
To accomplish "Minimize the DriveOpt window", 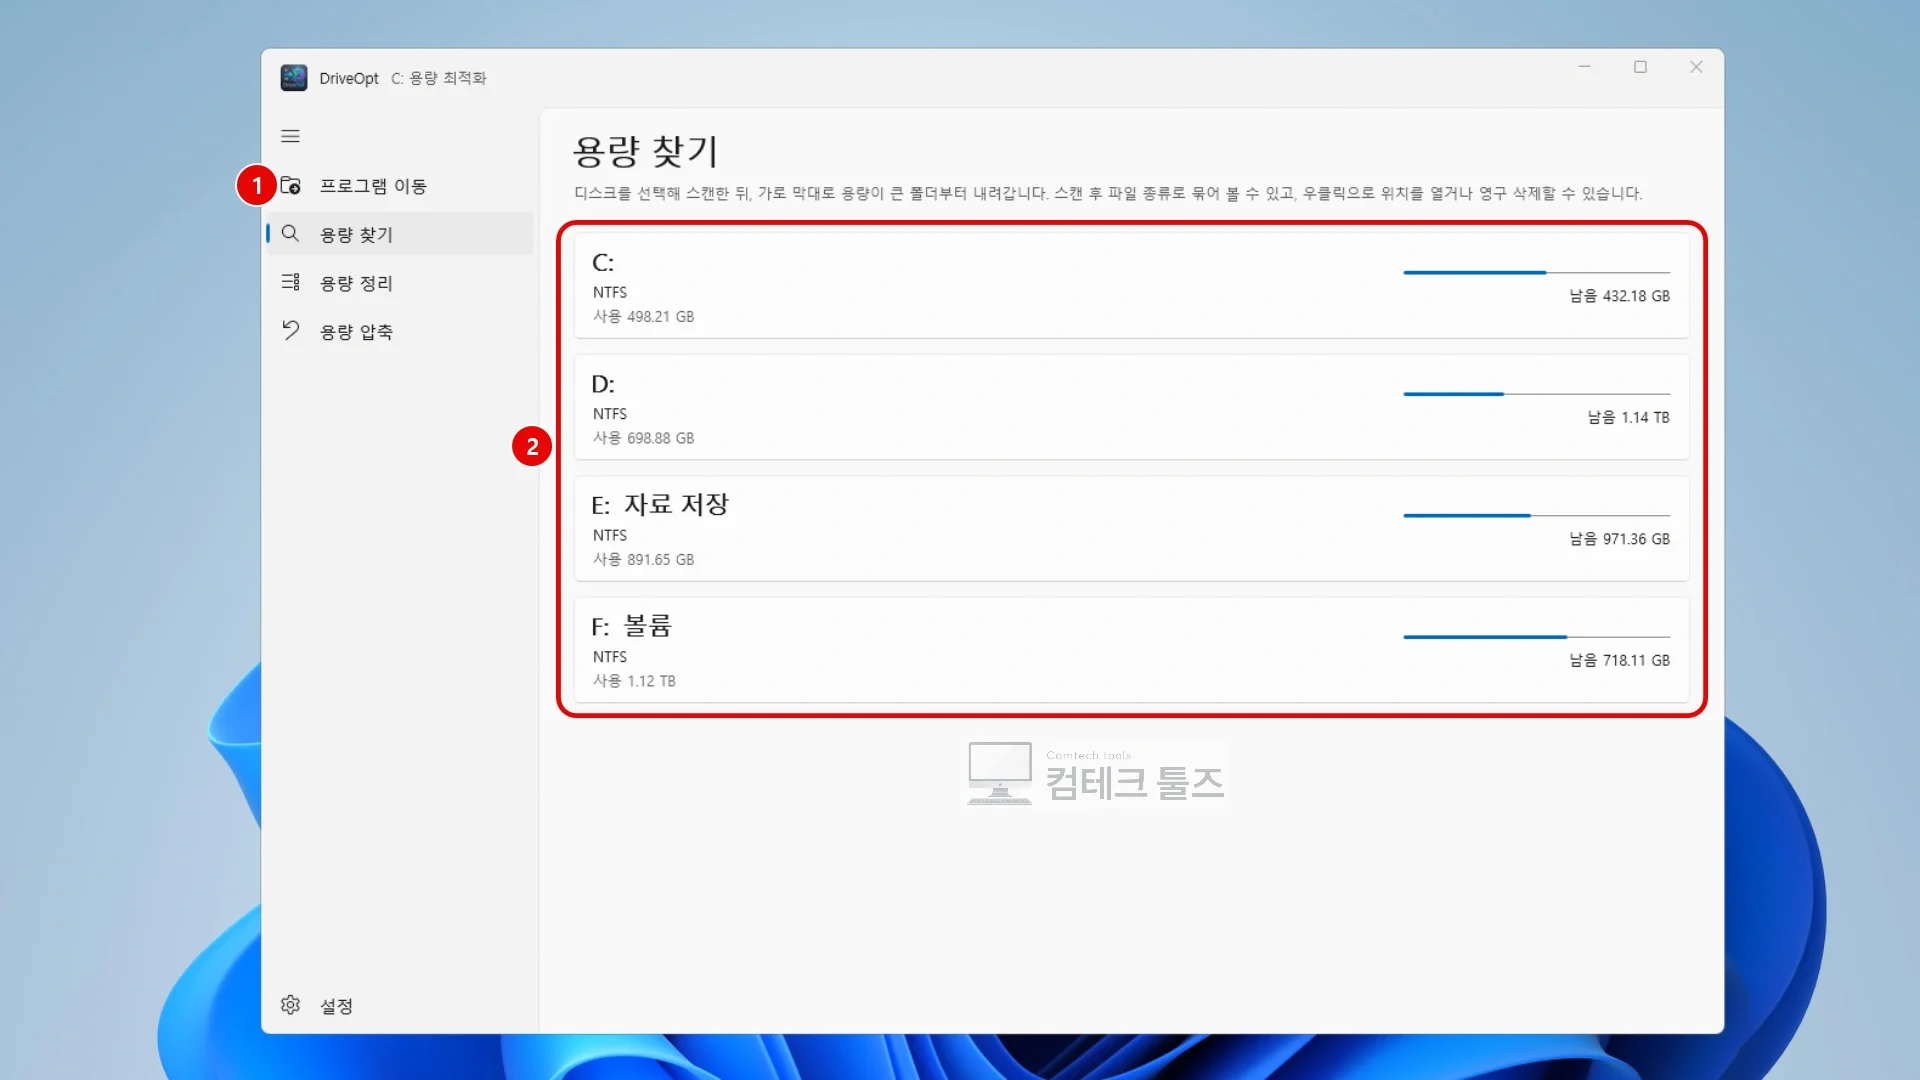I will [x=1584, y=67].
